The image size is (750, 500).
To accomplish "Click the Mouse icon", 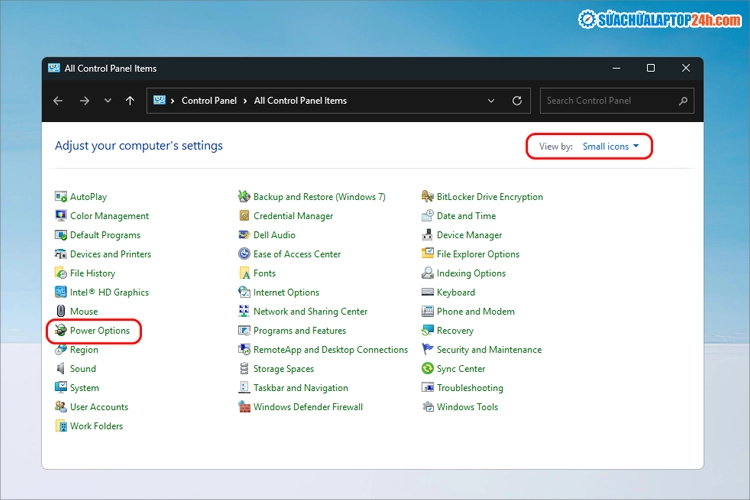I will tap(61, 312).
